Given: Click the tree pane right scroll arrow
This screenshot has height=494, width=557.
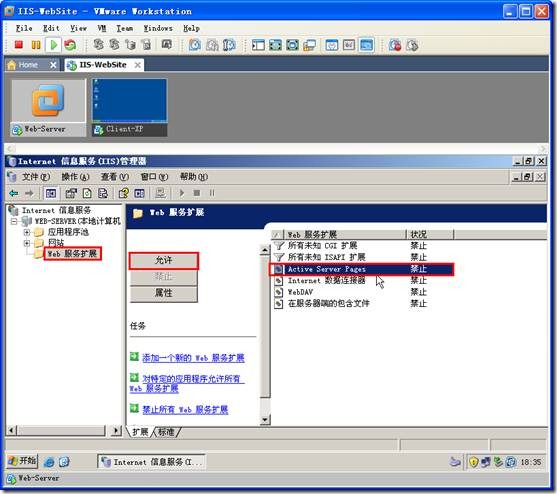Looking at the screenshot, I should coord(116,431).
